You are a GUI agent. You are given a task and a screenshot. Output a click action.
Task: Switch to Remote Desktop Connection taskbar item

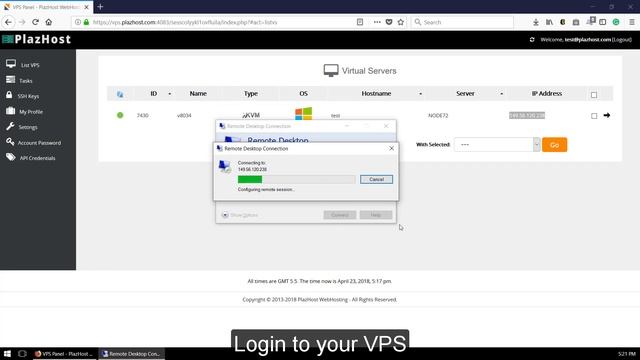[x=131, y=354]
